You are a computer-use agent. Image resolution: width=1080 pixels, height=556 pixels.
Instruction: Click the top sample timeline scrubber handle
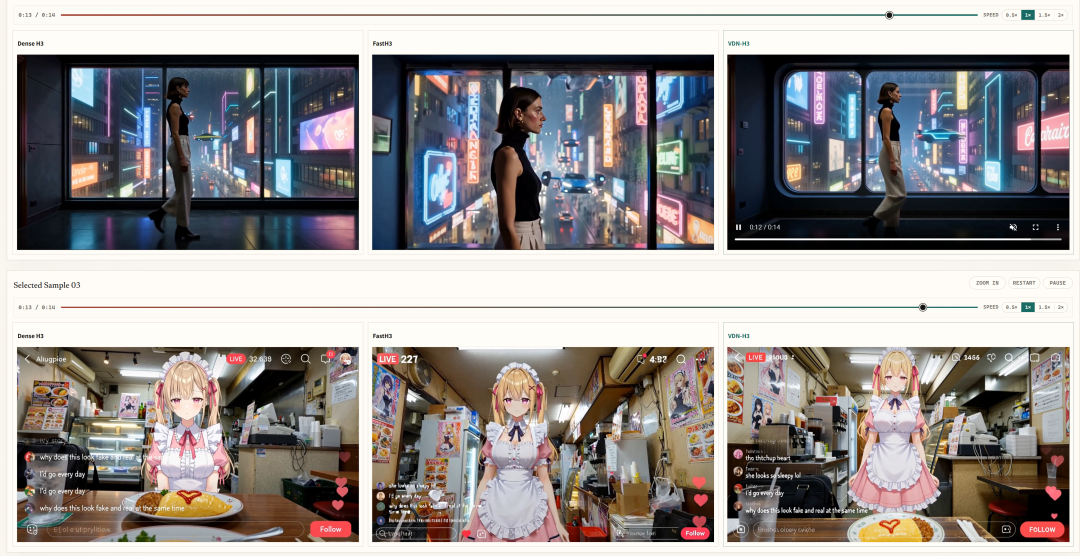[x=889, y=15]
